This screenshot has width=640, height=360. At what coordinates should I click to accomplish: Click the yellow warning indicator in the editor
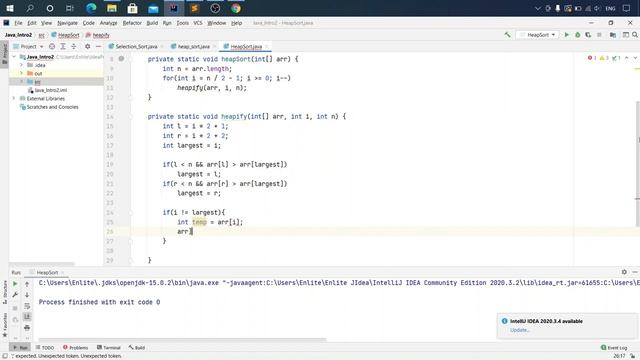604,58
